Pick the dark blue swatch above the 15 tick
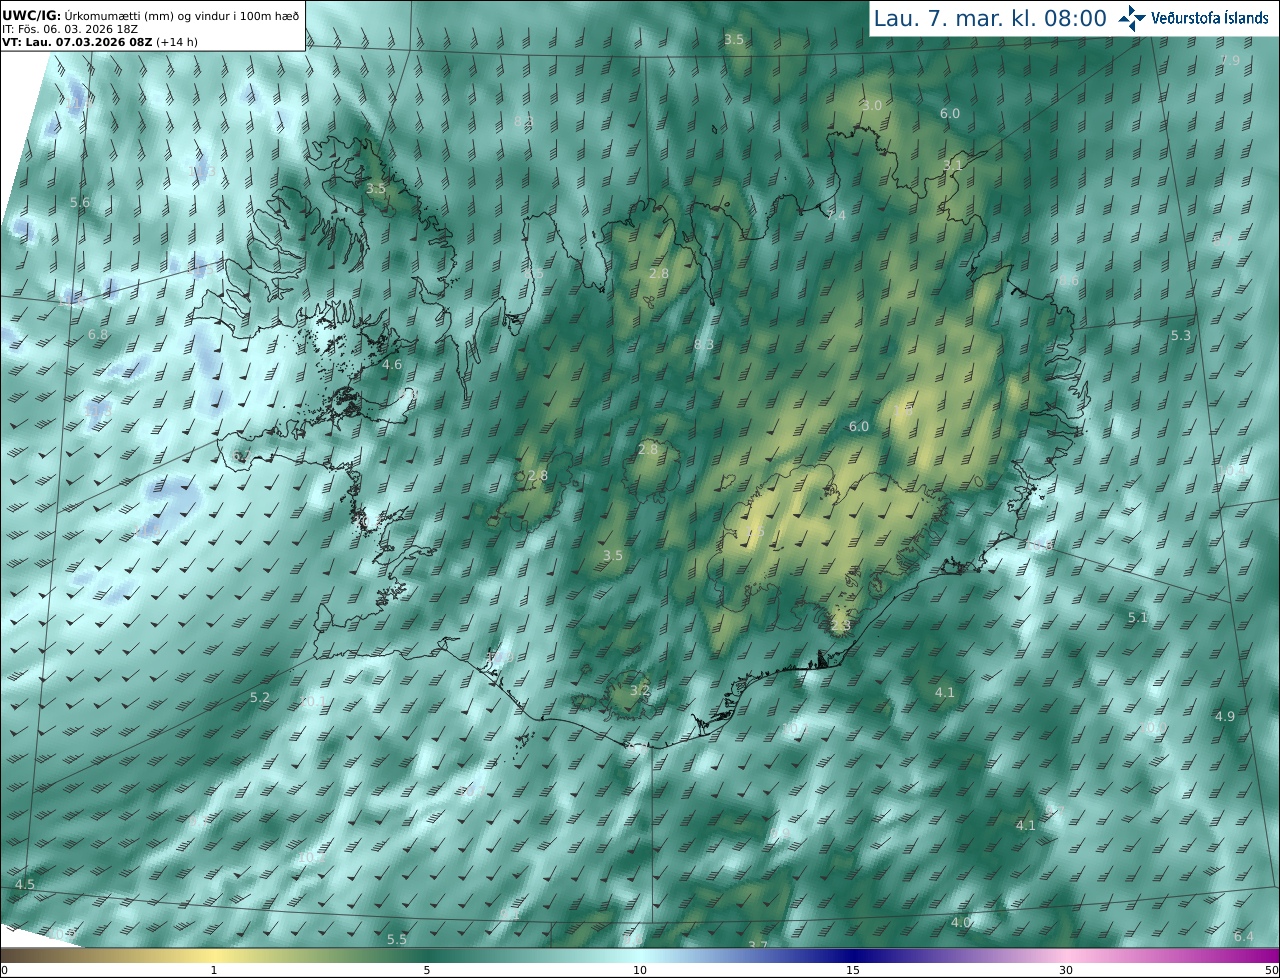This screenshot has width=1280, height=978. point(853,955)
